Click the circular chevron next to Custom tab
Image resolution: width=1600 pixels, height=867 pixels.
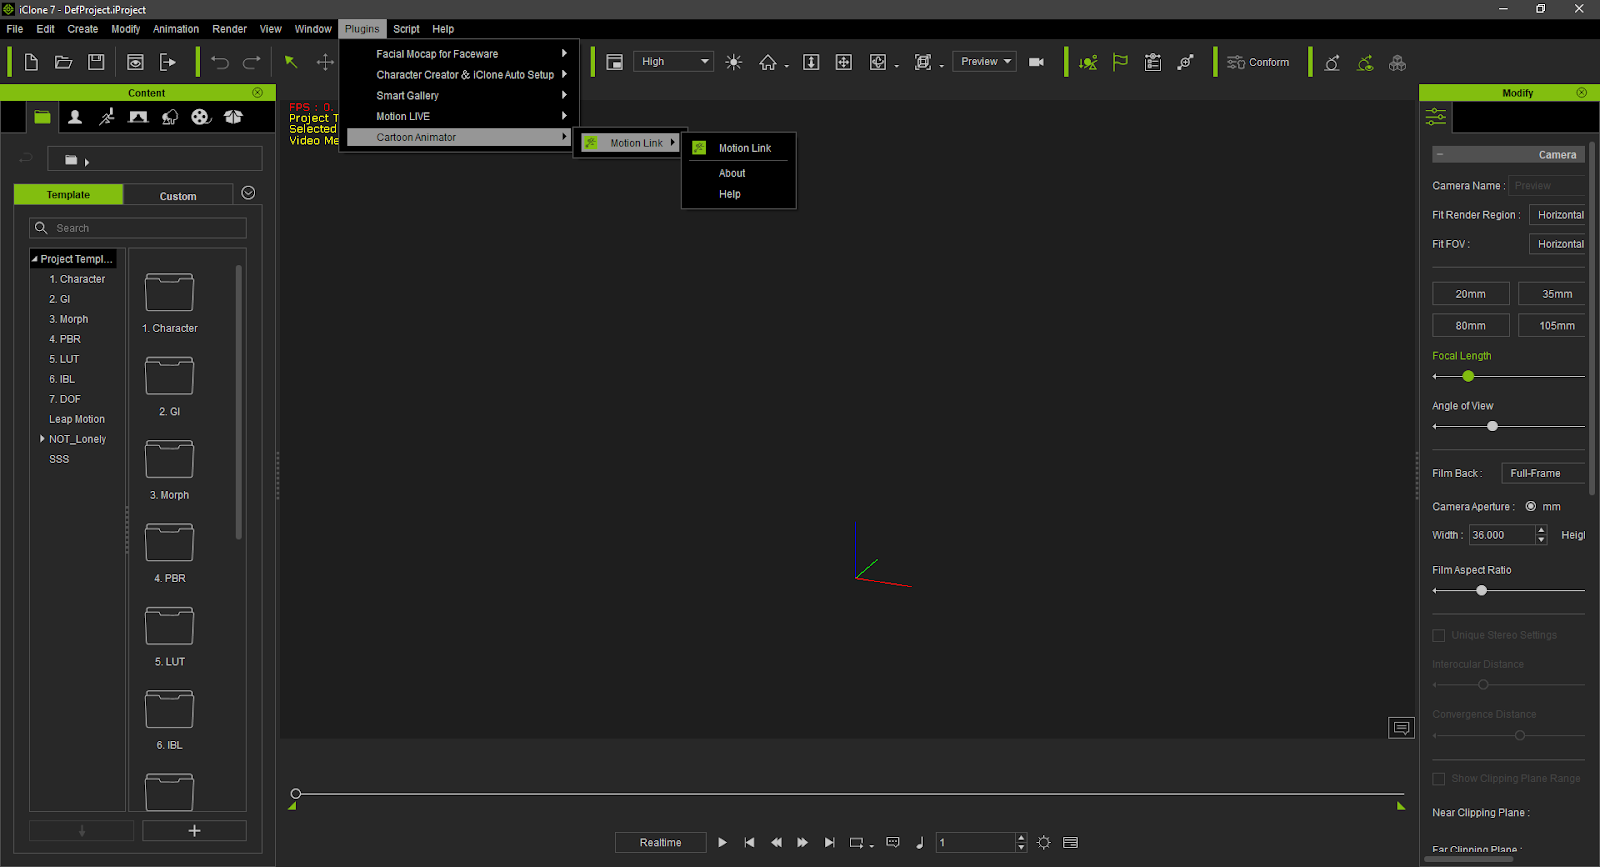point(248,193)
